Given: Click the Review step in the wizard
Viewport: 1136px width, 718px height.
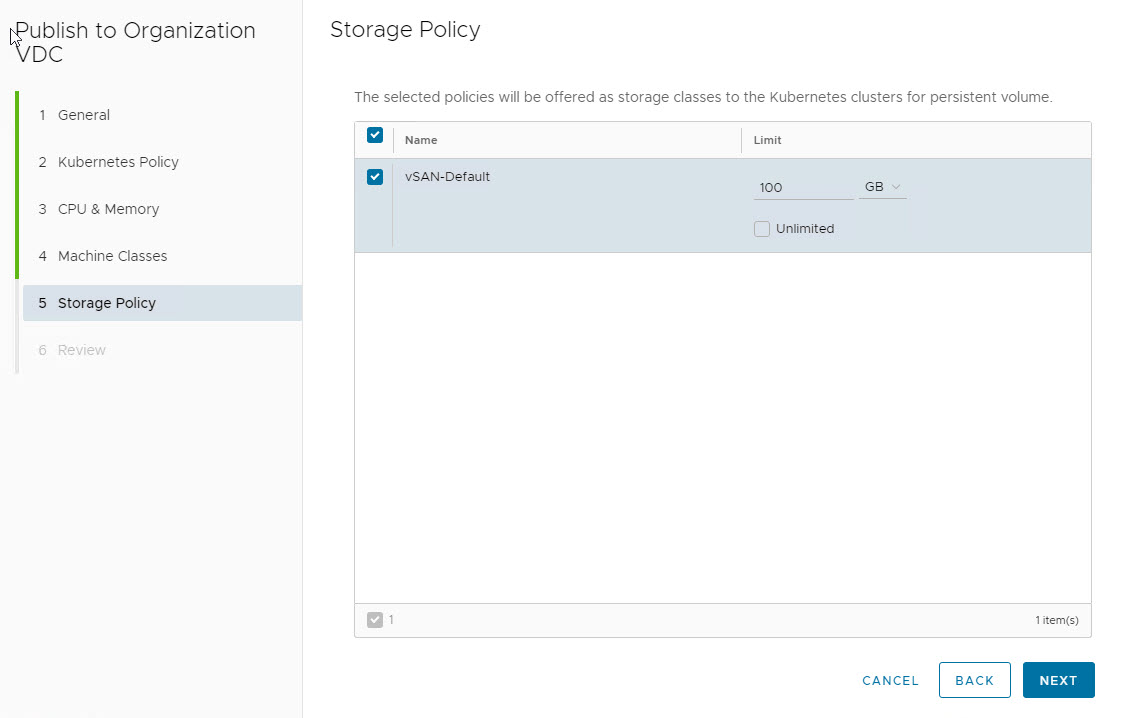Looking at the screenshot, I should (82, 350).
